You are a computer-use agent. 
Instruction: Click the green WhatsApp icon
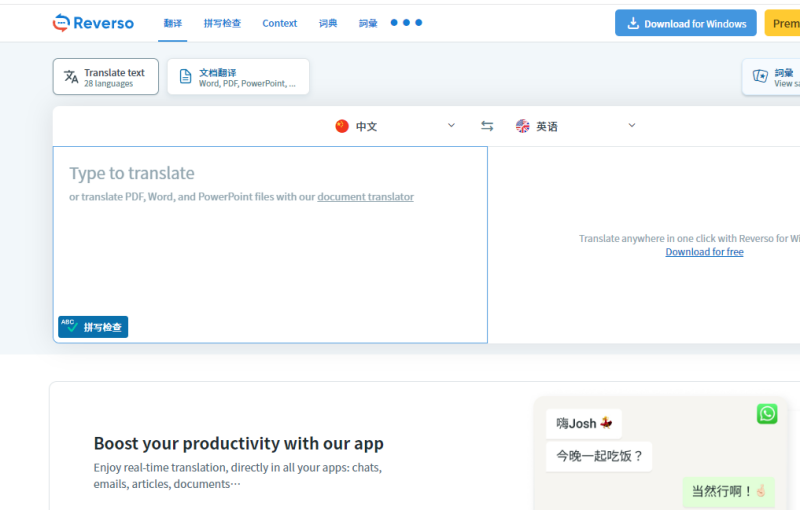pyautogui.click(x=767, y=414)
